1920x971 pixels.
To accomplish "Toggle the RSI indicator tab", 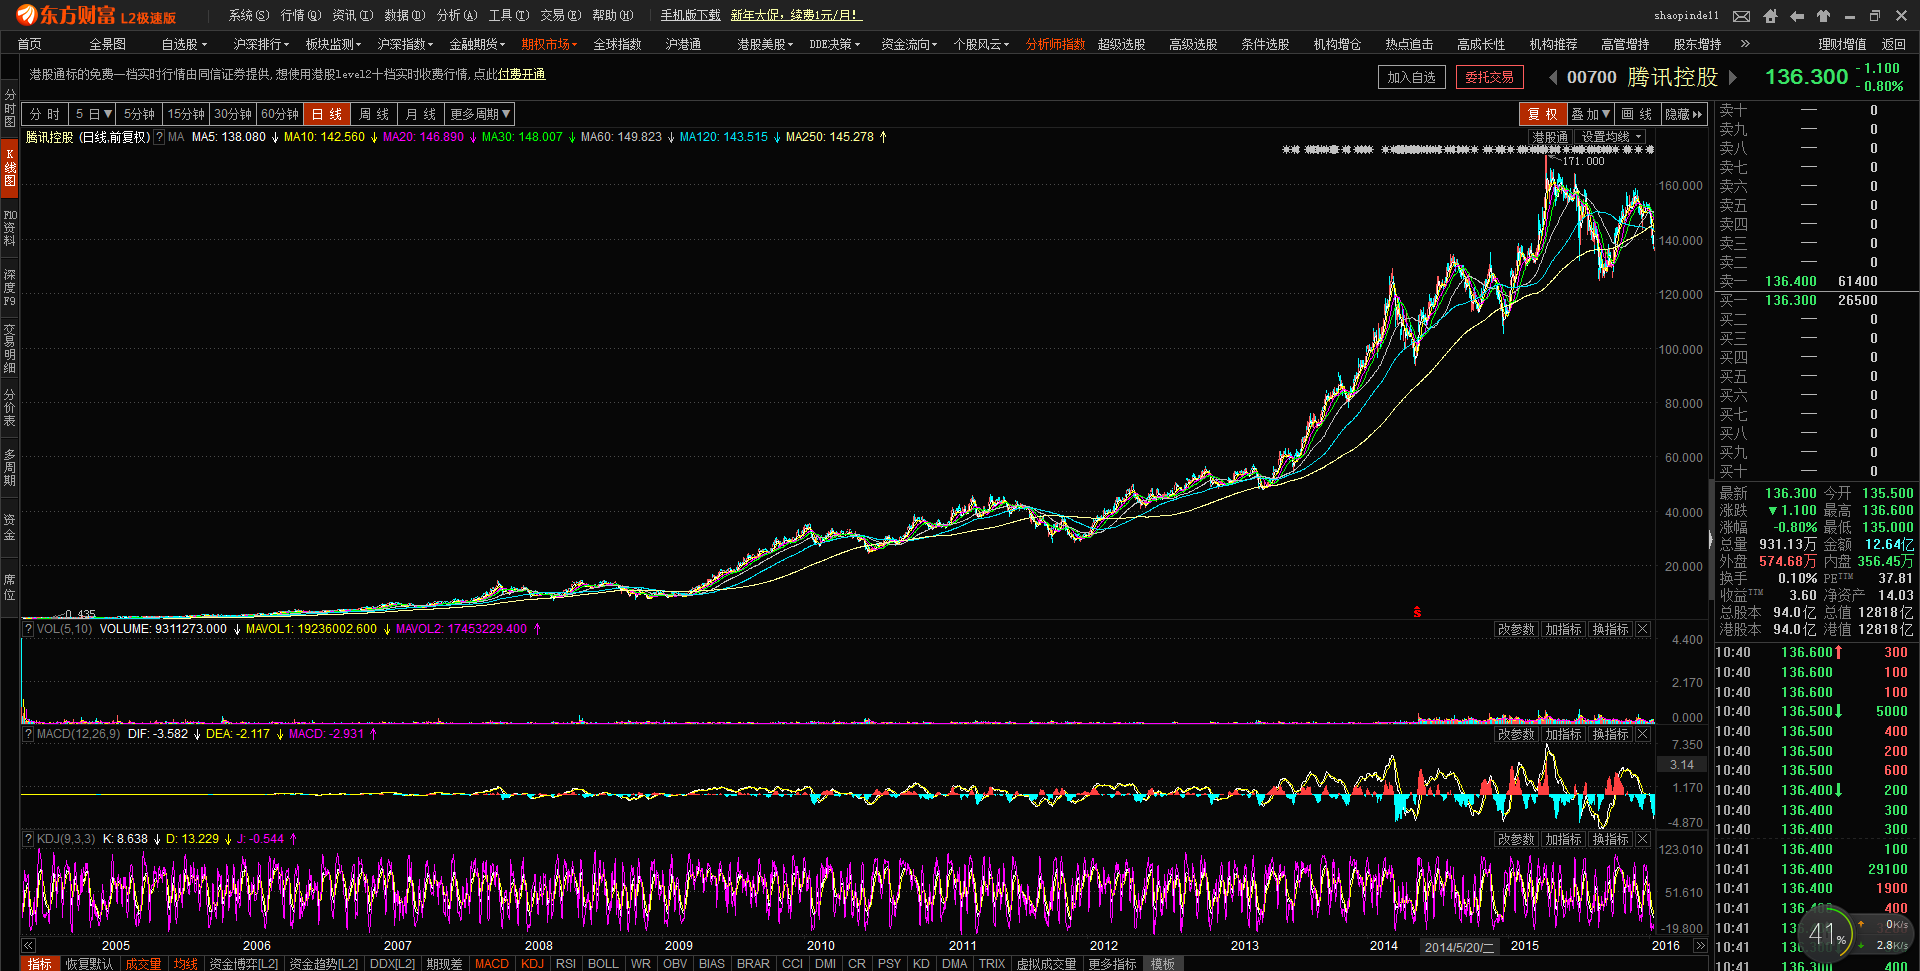I will tap(566, 964).
